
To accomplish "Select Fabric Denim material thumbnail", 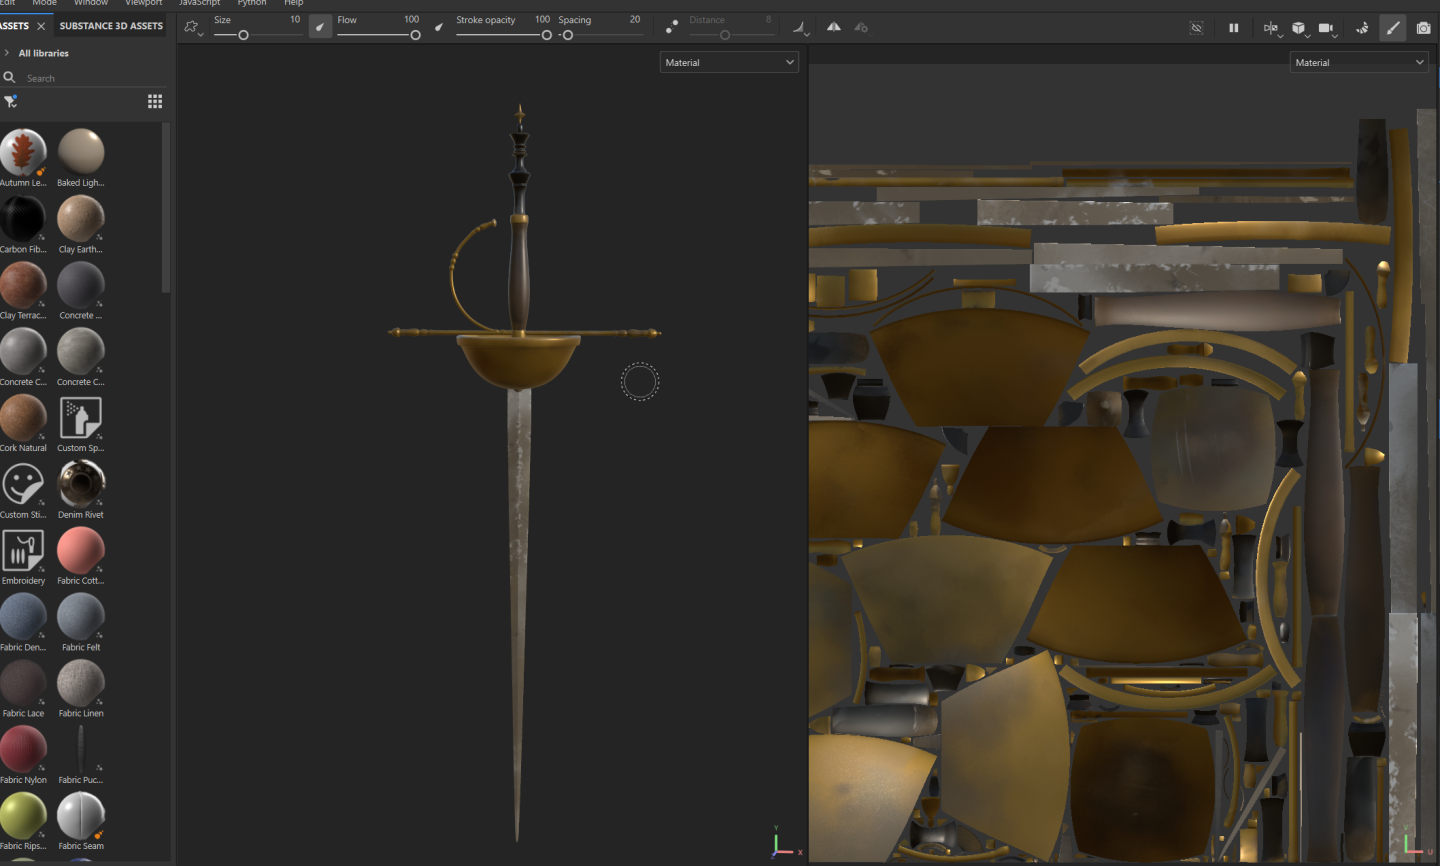I will pyautogui.click(x=23, y=616).
